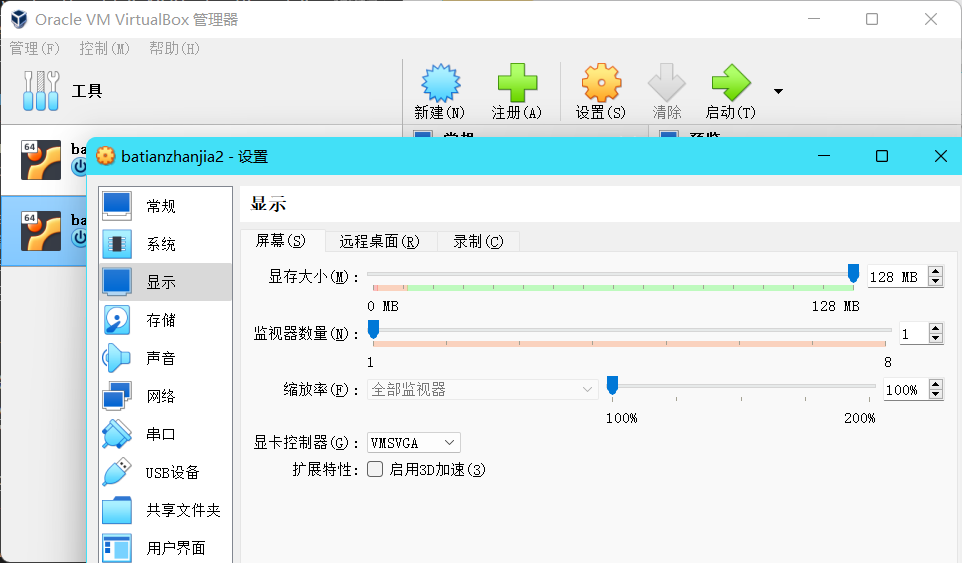Maximize the batianzhanjia2 设置 dialog
Screen dimensions: 962x563
pos(882,156)
